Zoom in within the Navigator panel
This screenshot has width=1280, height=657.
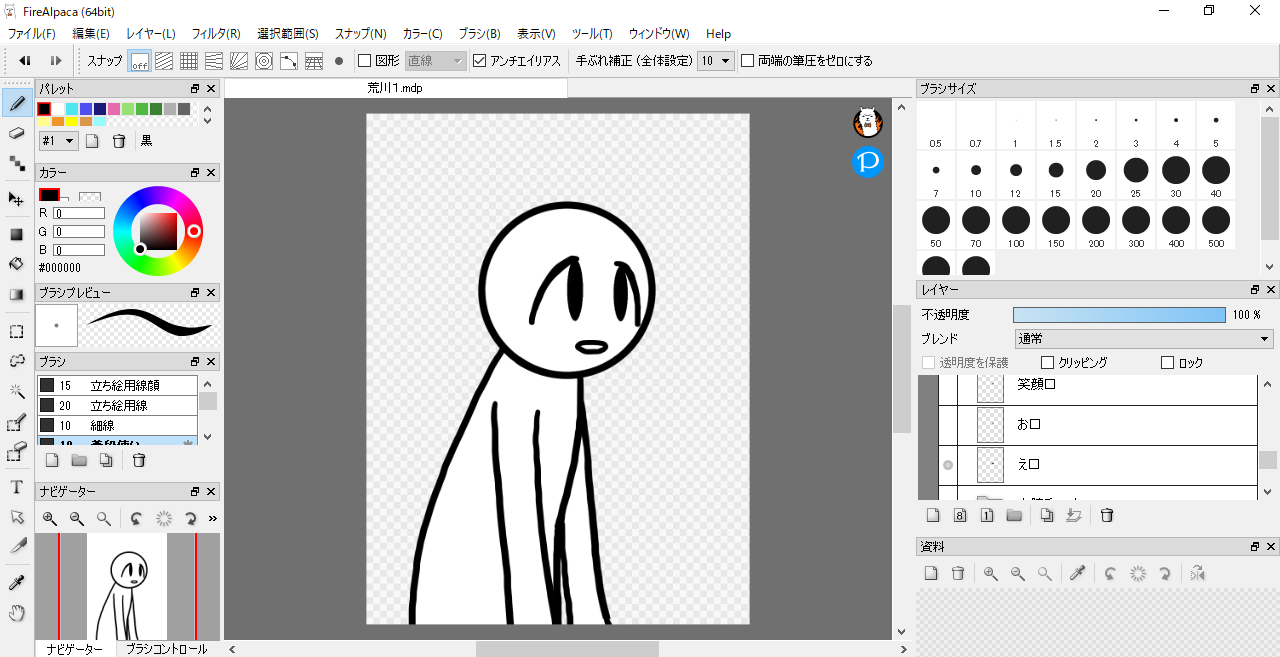click(x=50, y=518)
